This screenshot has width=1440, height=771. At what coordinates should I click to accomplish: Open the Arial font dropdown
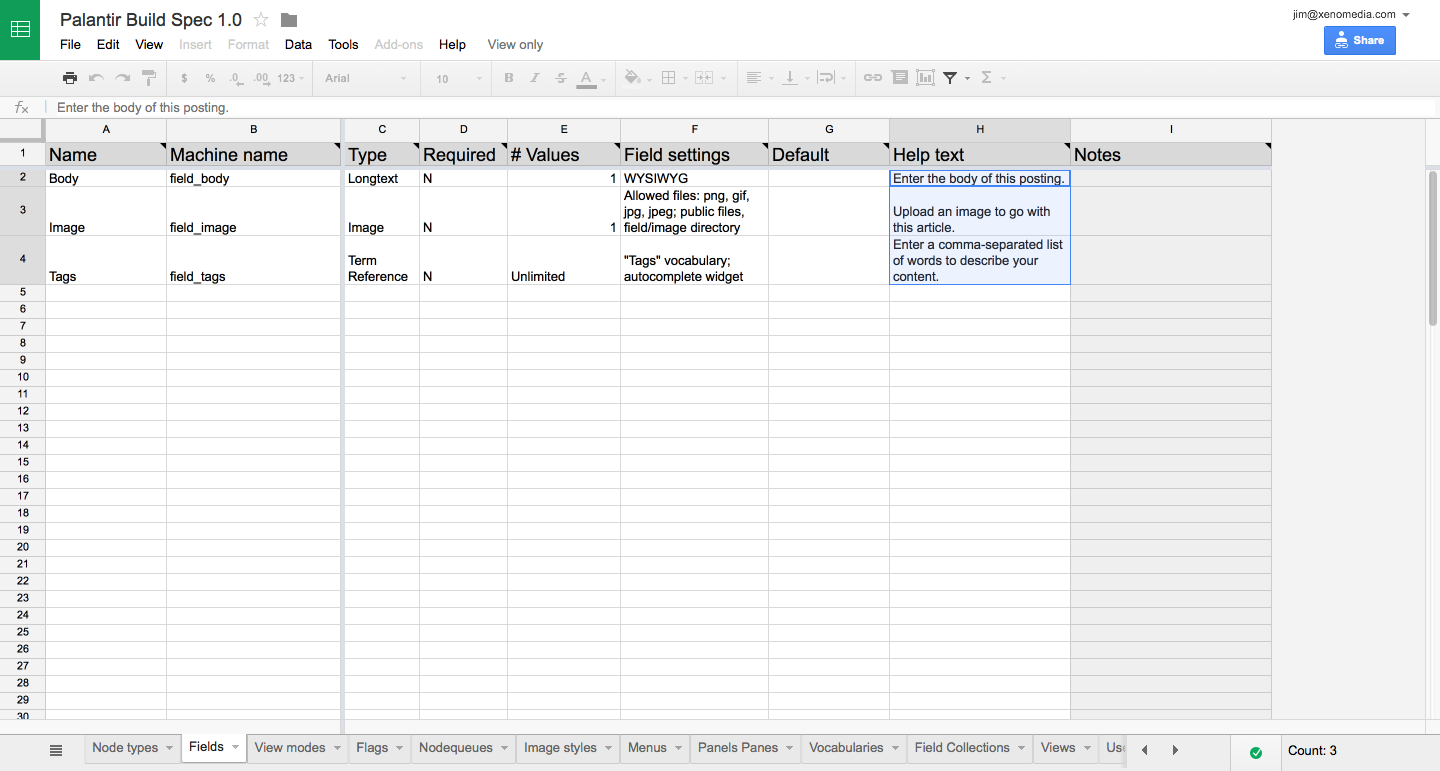366,78
